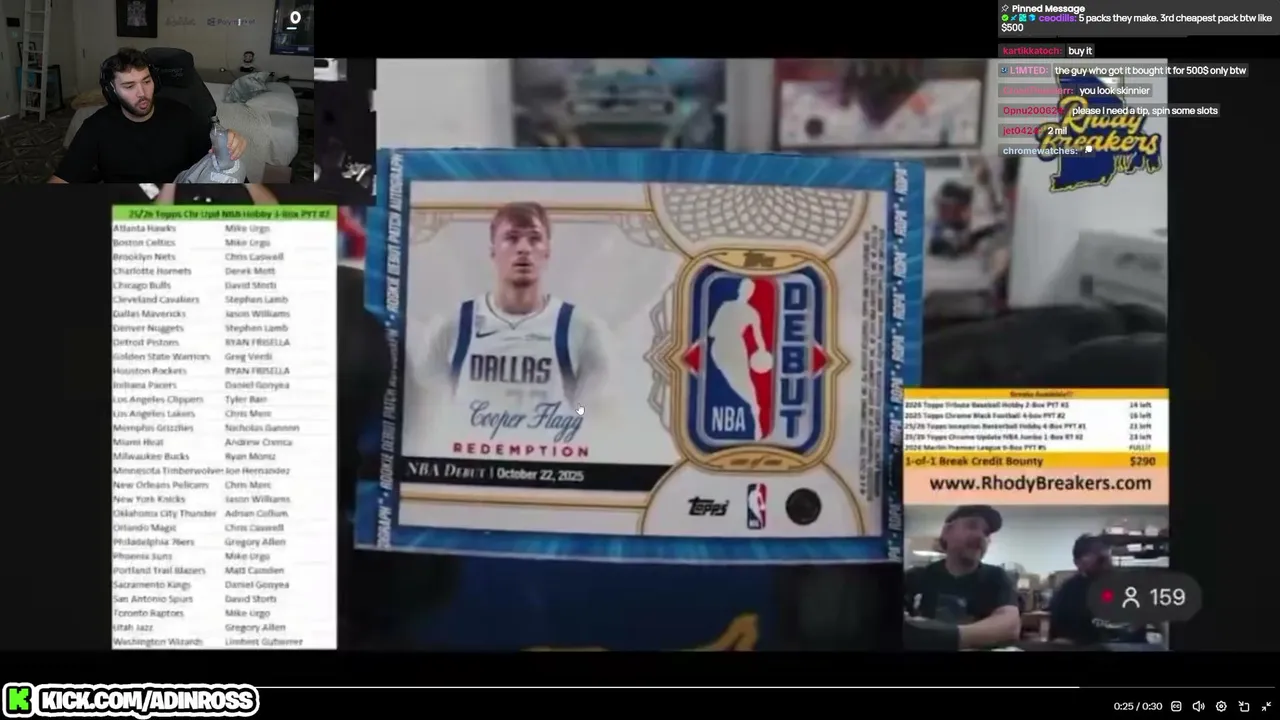Screen dimensions: 1280x720
Task: Click the Chicago Bulls team cell
Action: point(142,285)
